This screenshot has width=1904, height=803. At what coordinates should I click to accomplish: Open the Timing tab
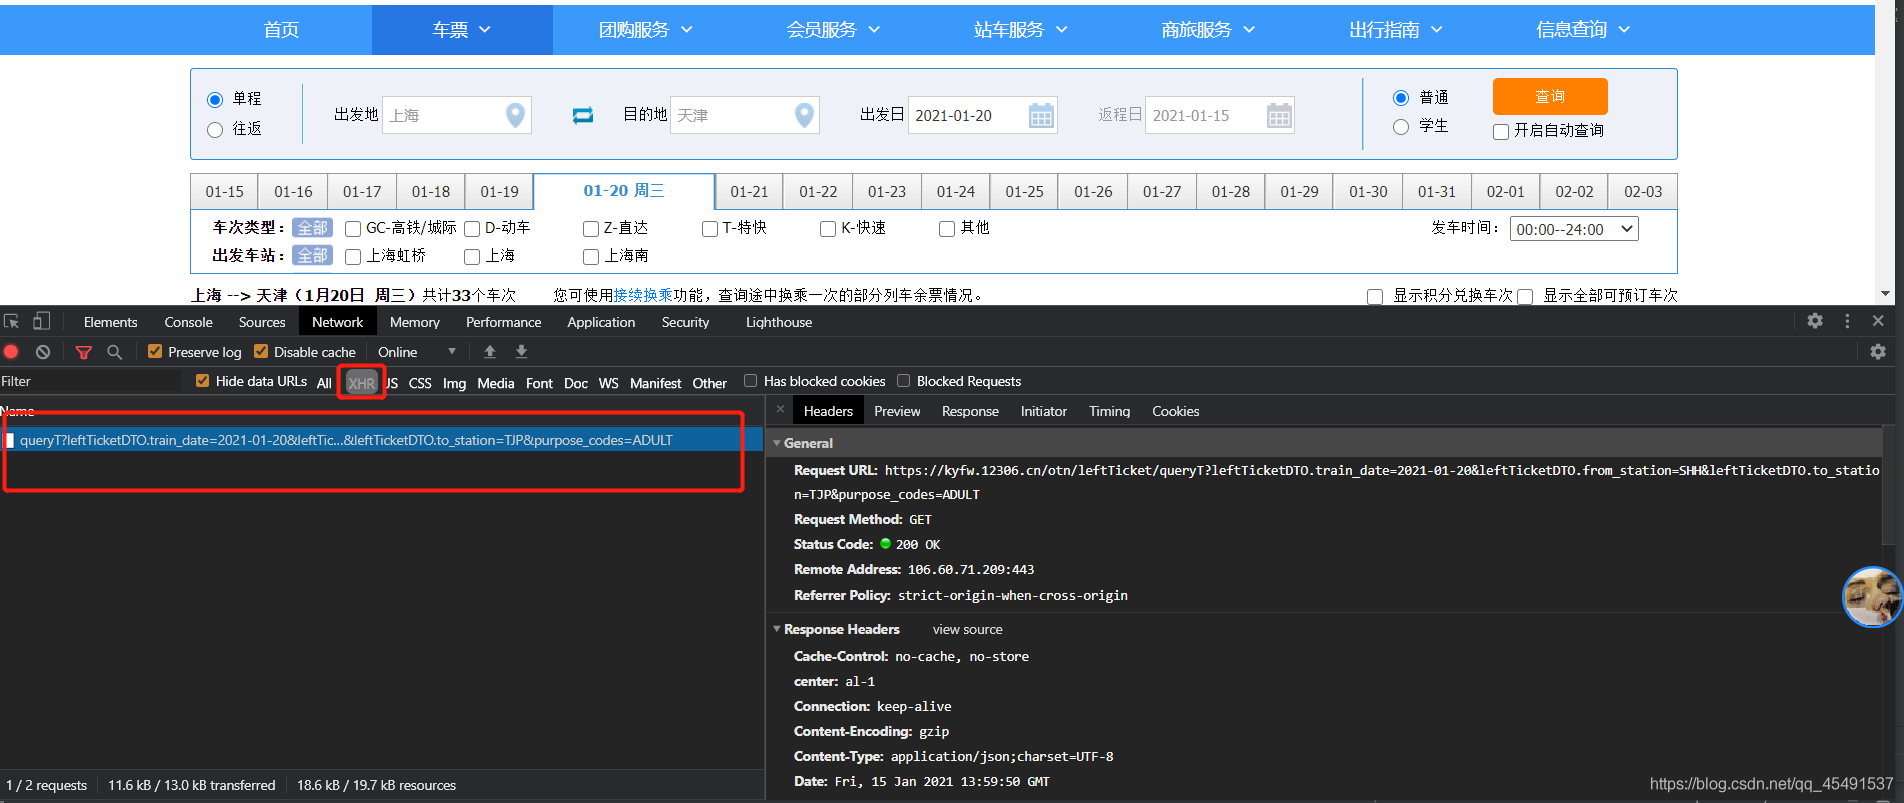pyautogui.click(x=1109, y=411)
